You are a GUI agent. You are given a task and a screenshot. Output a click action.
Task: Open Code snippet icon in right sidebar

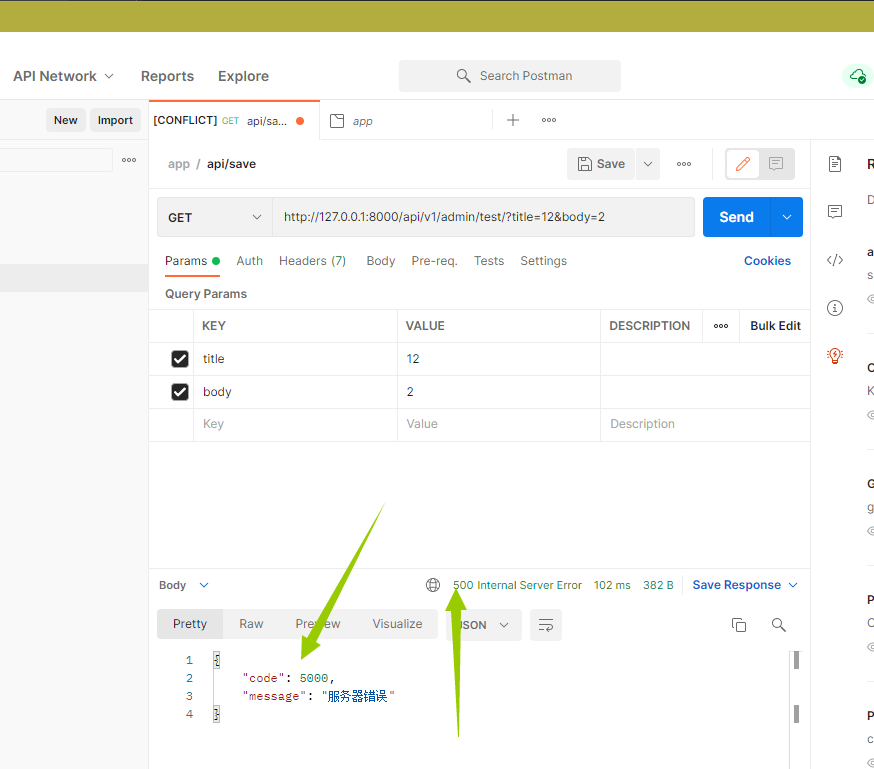(x=835, y=260)
